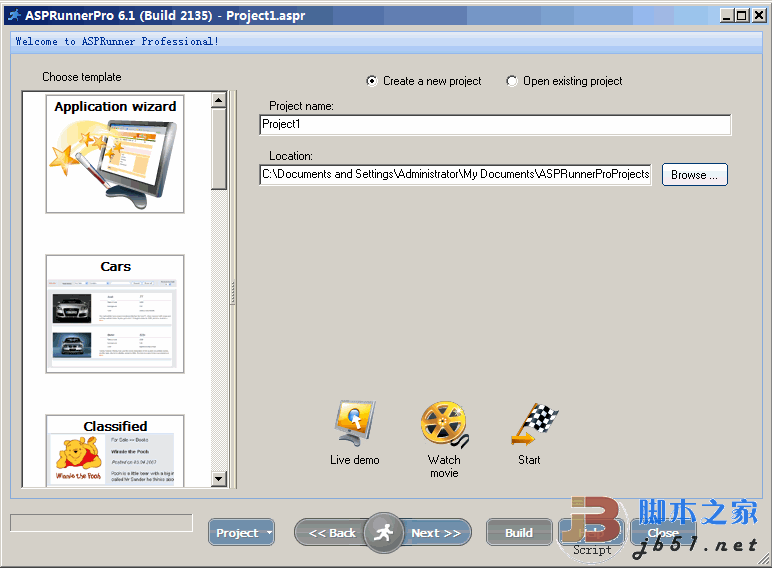
Task: Click the Choose template label
Action: coord(82,77)
